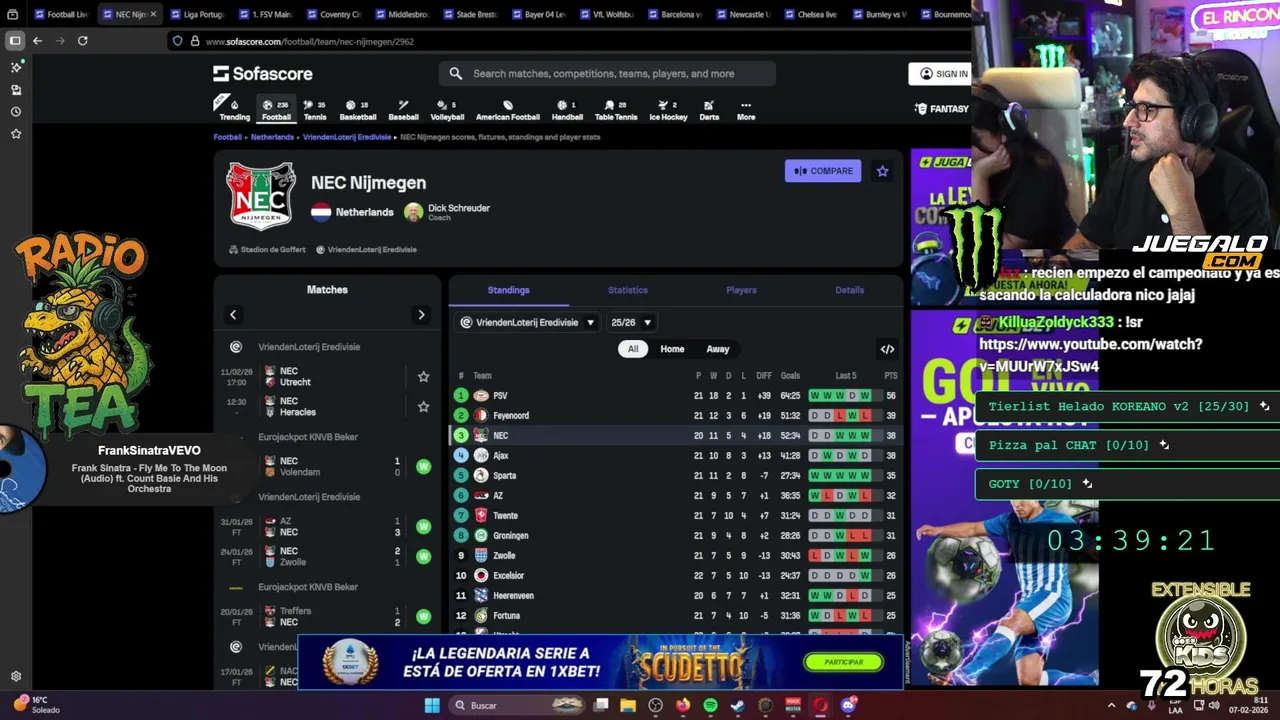
Task: Select the Standings tab
Action: (x=508, y=290)
